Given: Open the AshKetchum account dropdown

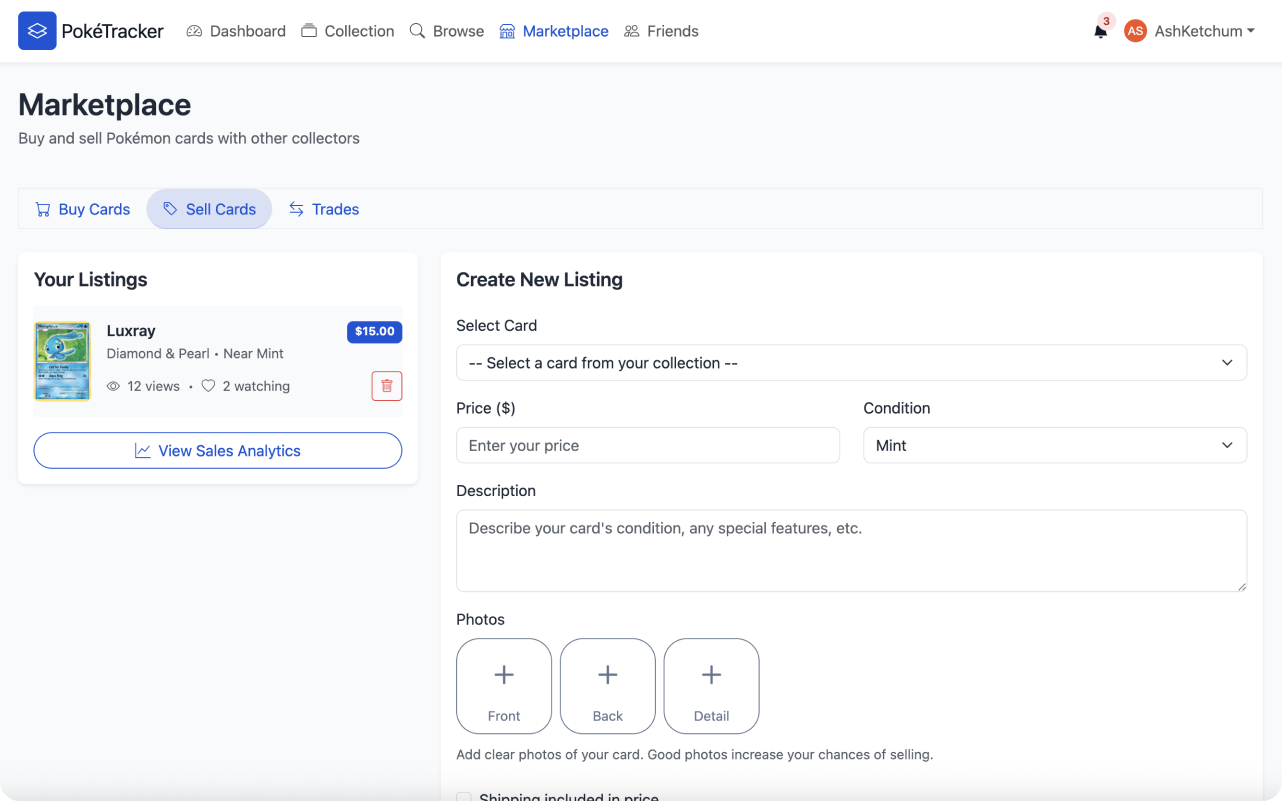Looking at the screenshot, I should point(1205,31).
